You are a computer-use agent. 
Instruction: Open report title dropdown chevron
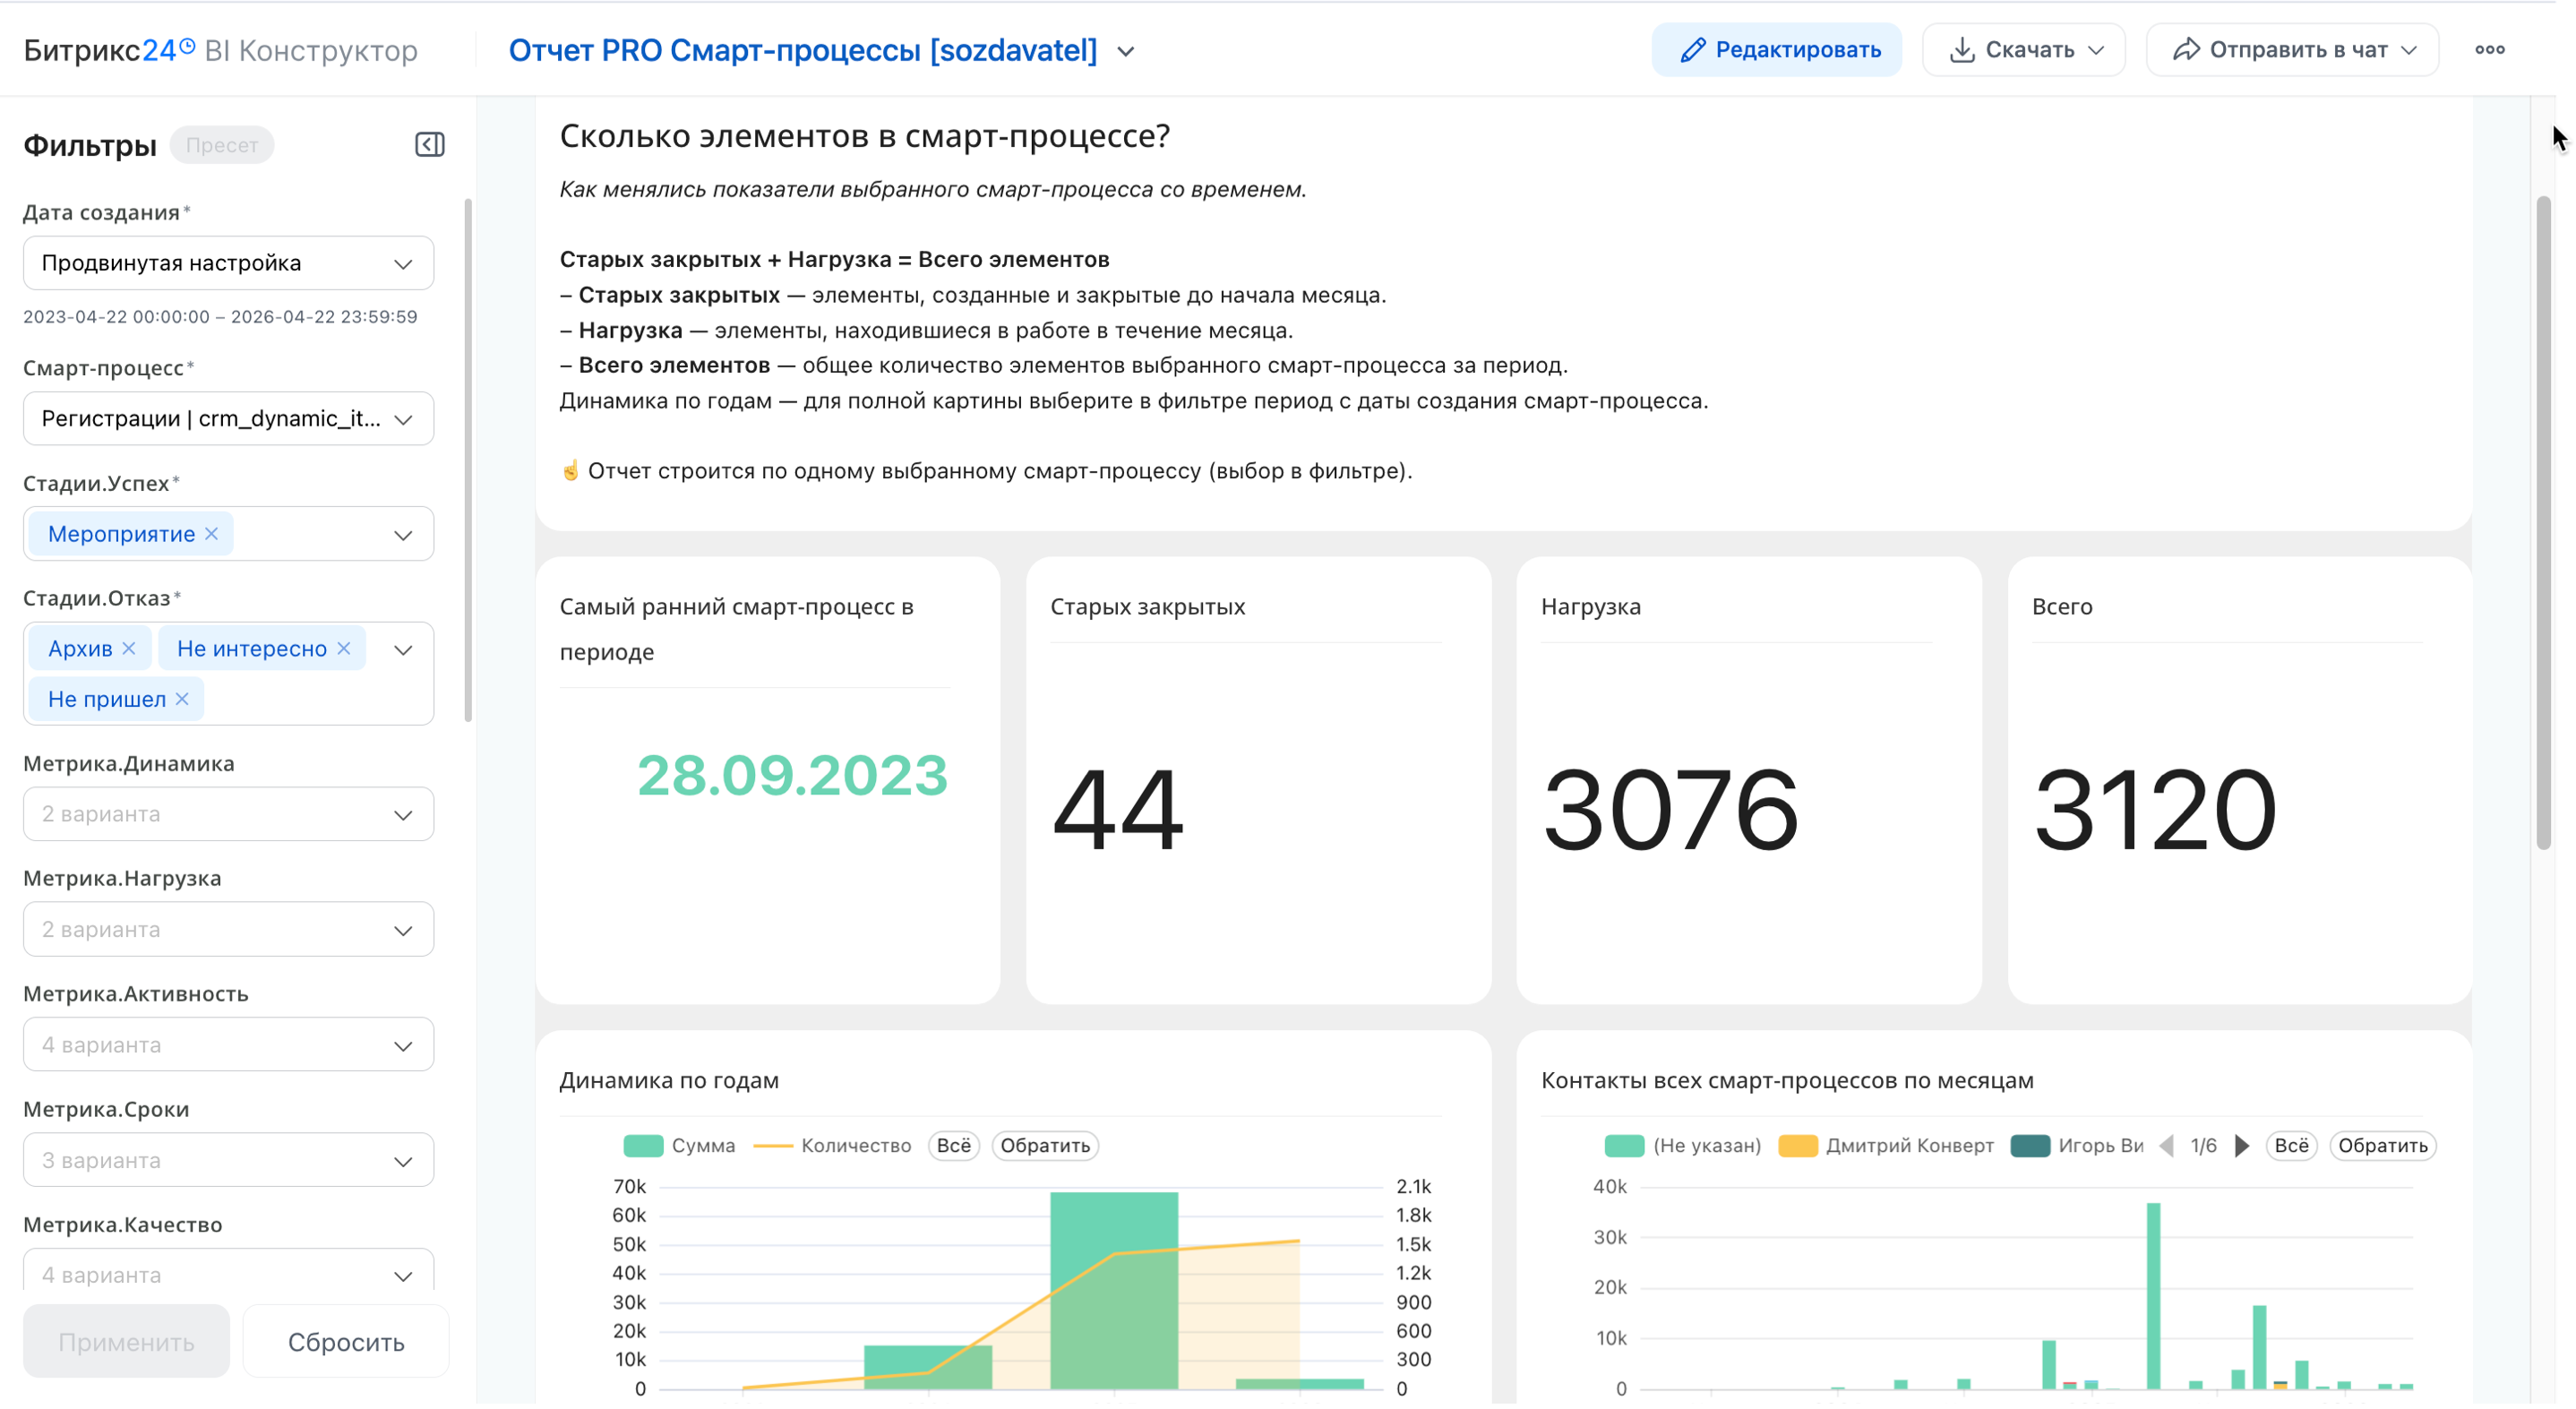[1126, 52]
